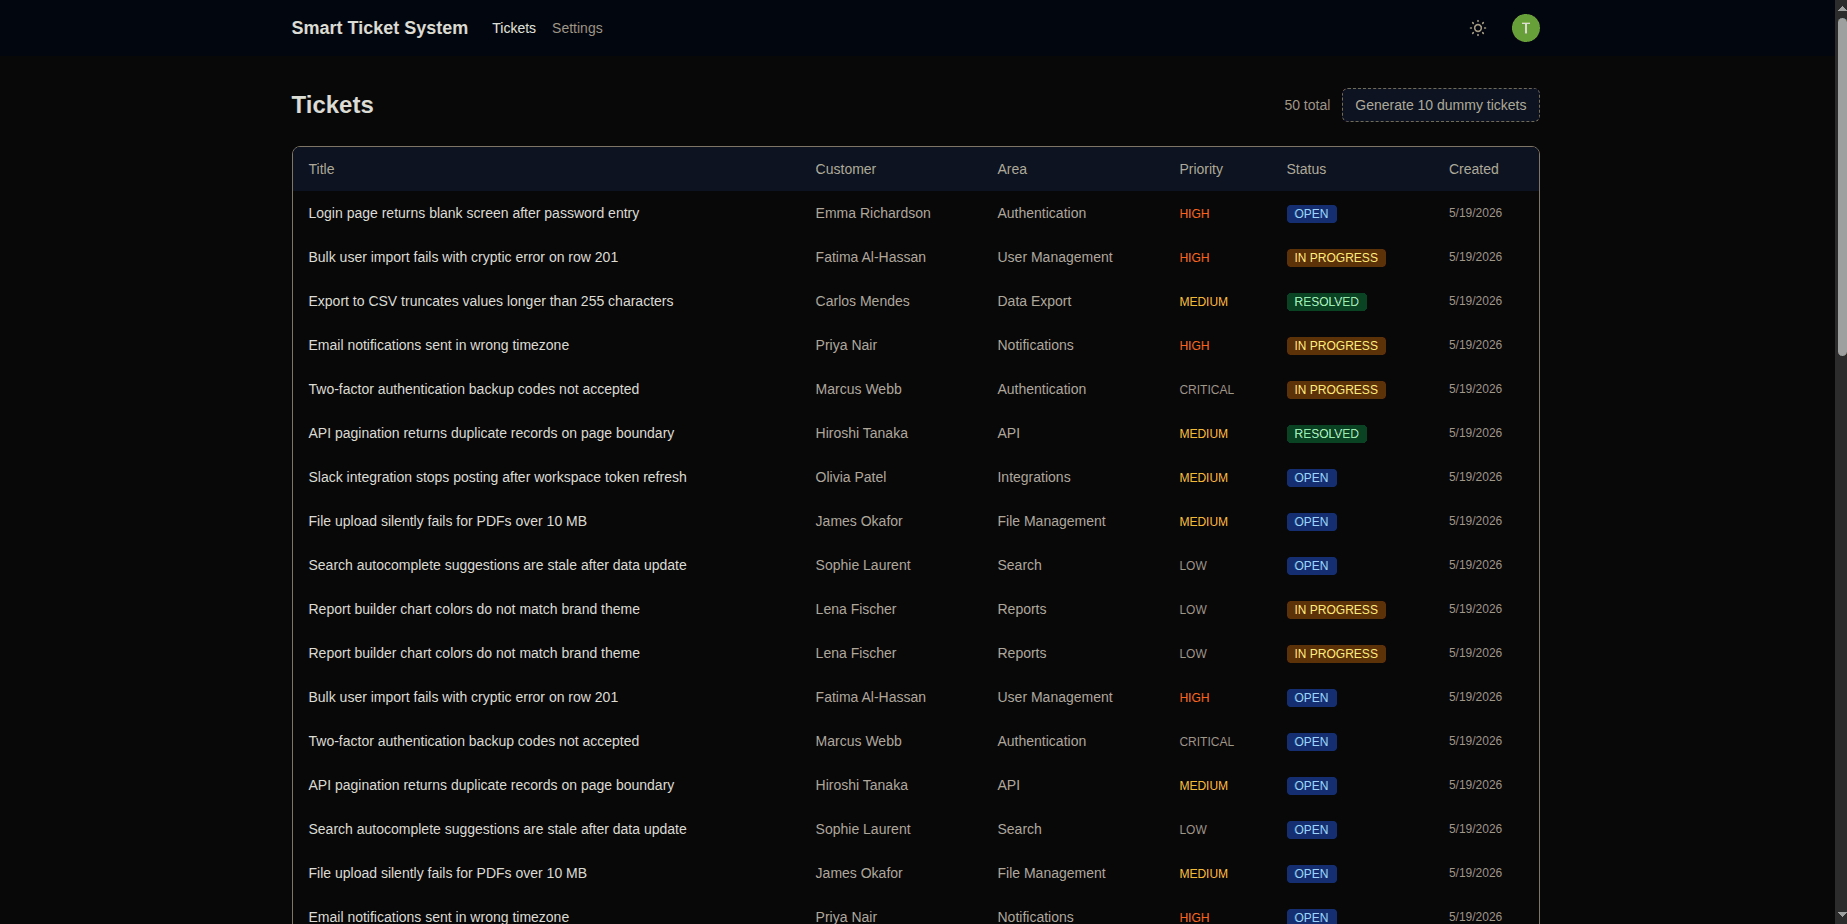This screenshot has width=1847, height=924.
Task: Toggle the light/dark theme sun icon
Action: pyautogui.click(x=1477, y=28)
